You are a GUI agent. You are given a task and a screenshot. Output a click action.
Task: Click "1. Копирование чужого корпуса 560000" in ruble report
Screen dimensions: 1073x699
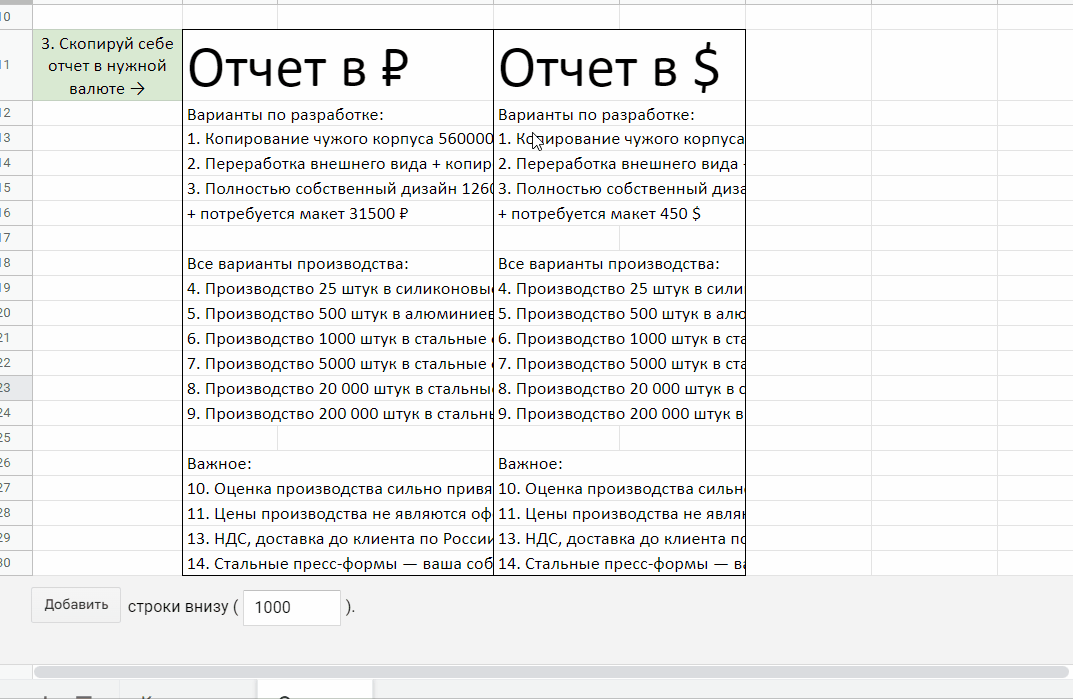click(337, 139)
